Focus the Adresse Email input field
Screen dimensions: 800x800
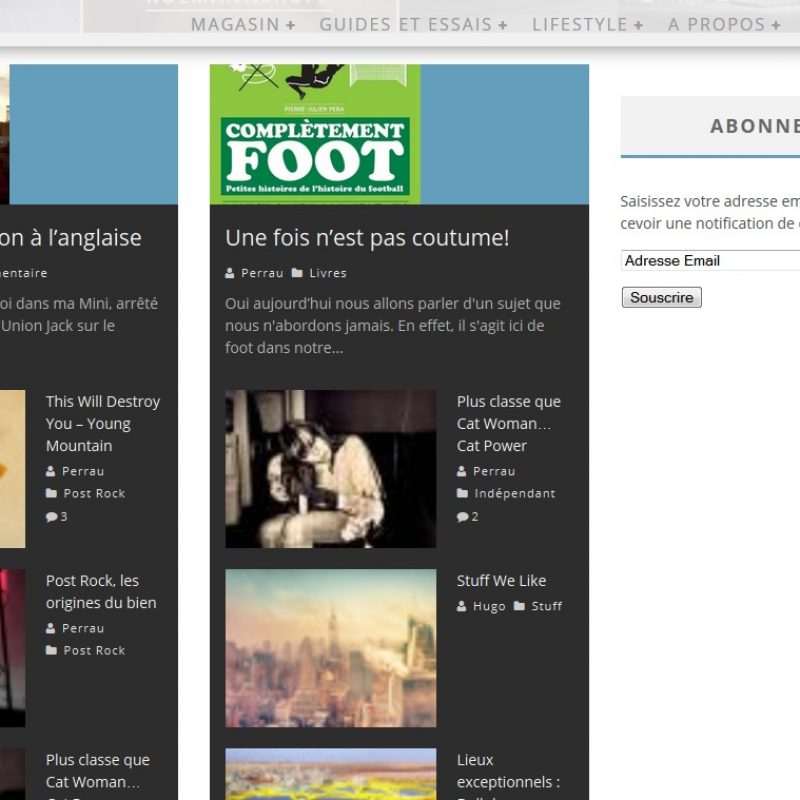(x=710, y=261)
